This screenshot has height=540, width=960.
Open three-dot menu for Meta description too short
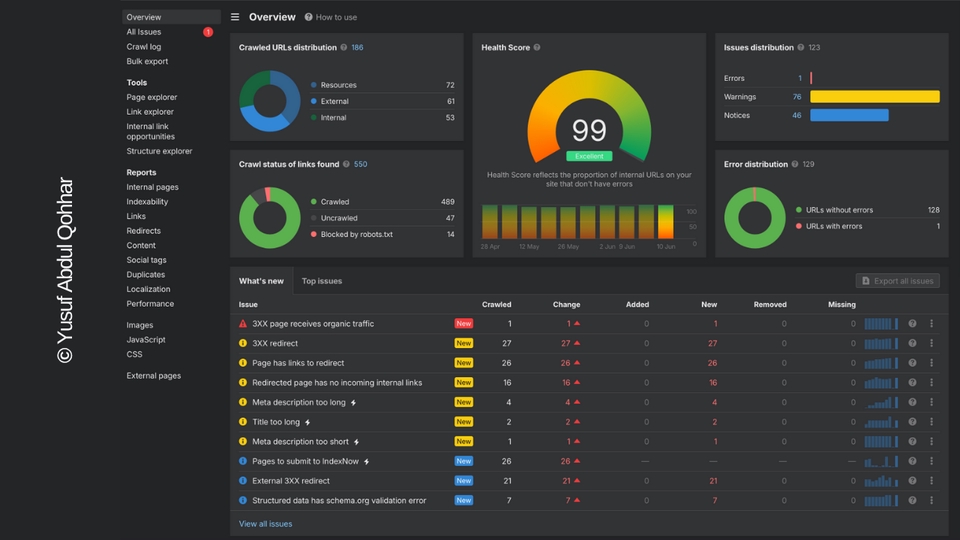[931, 441]
